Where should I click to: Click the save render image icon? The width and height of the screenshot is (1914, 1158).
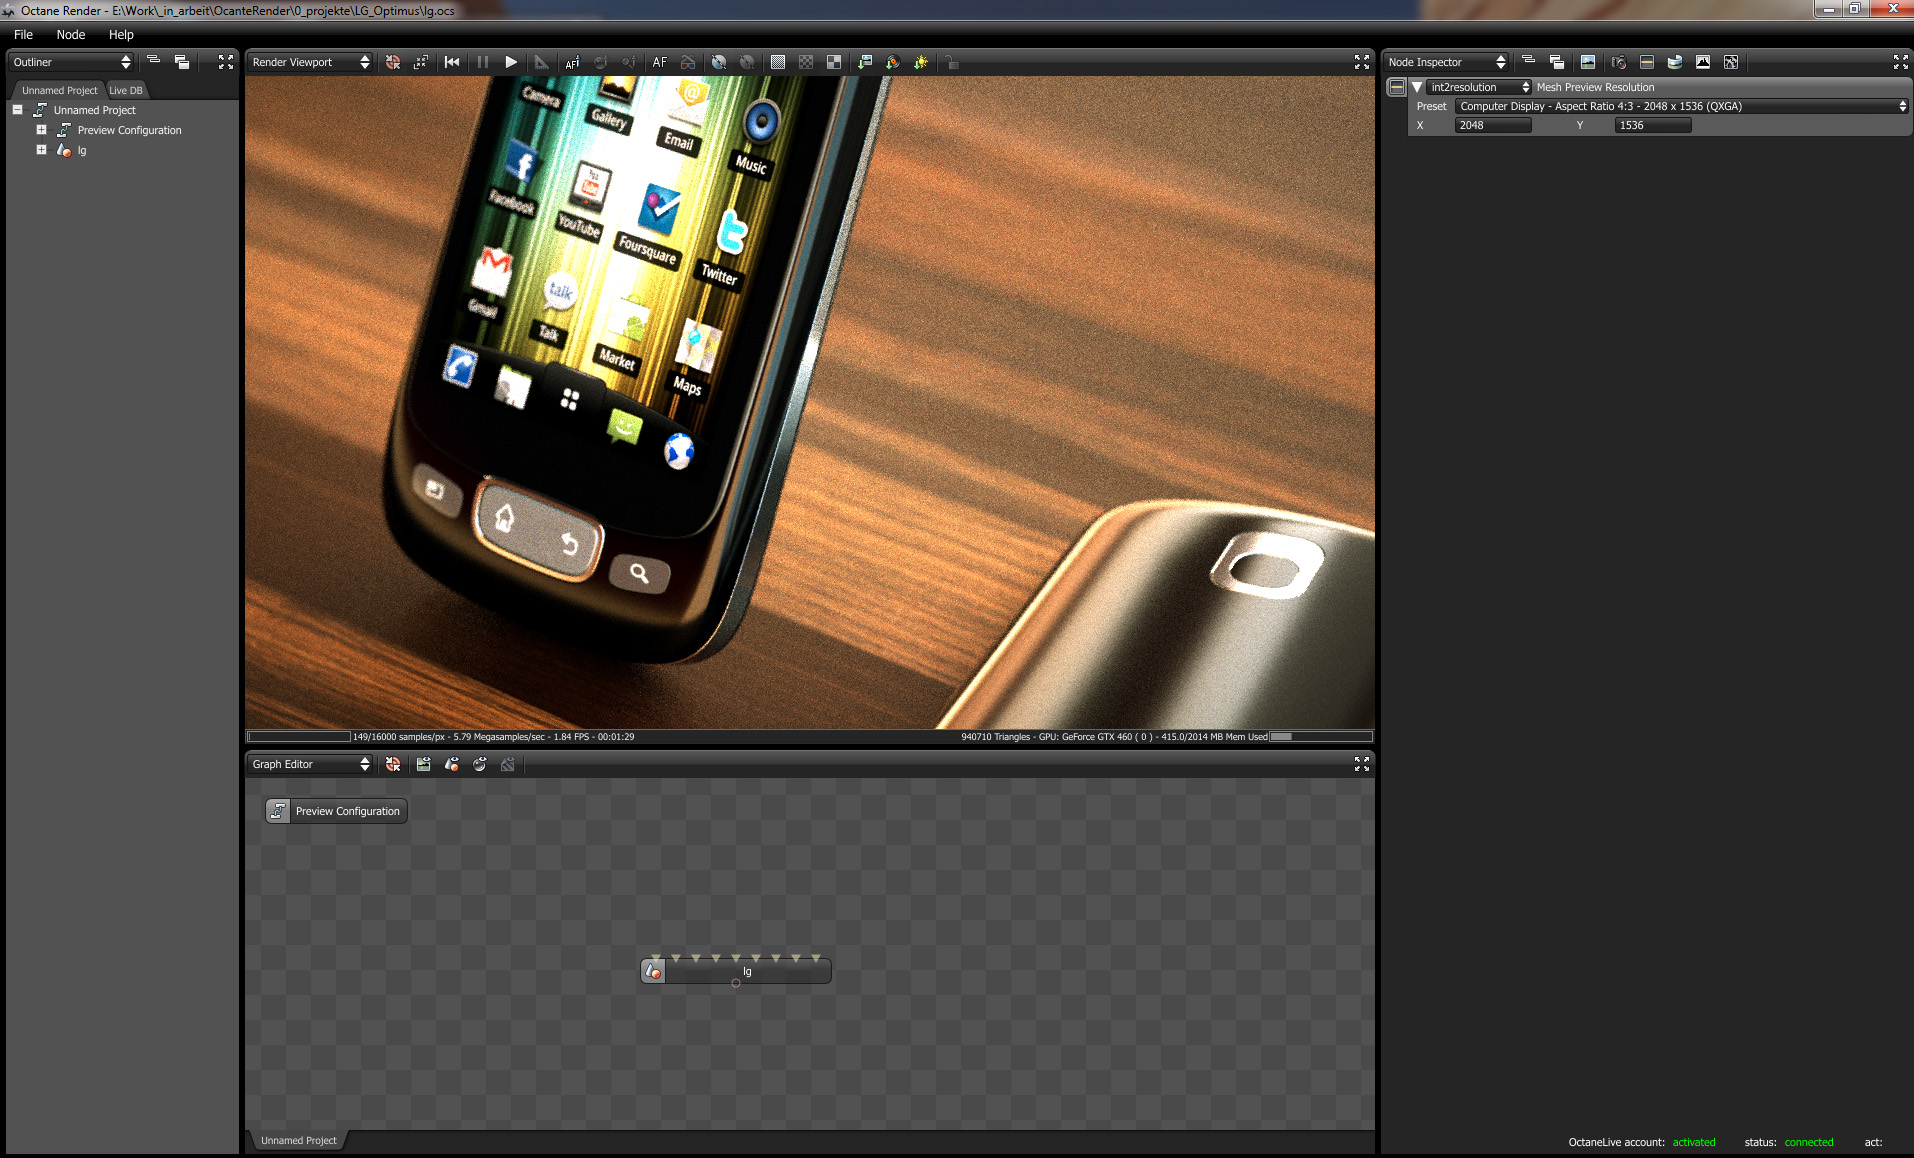865,62
